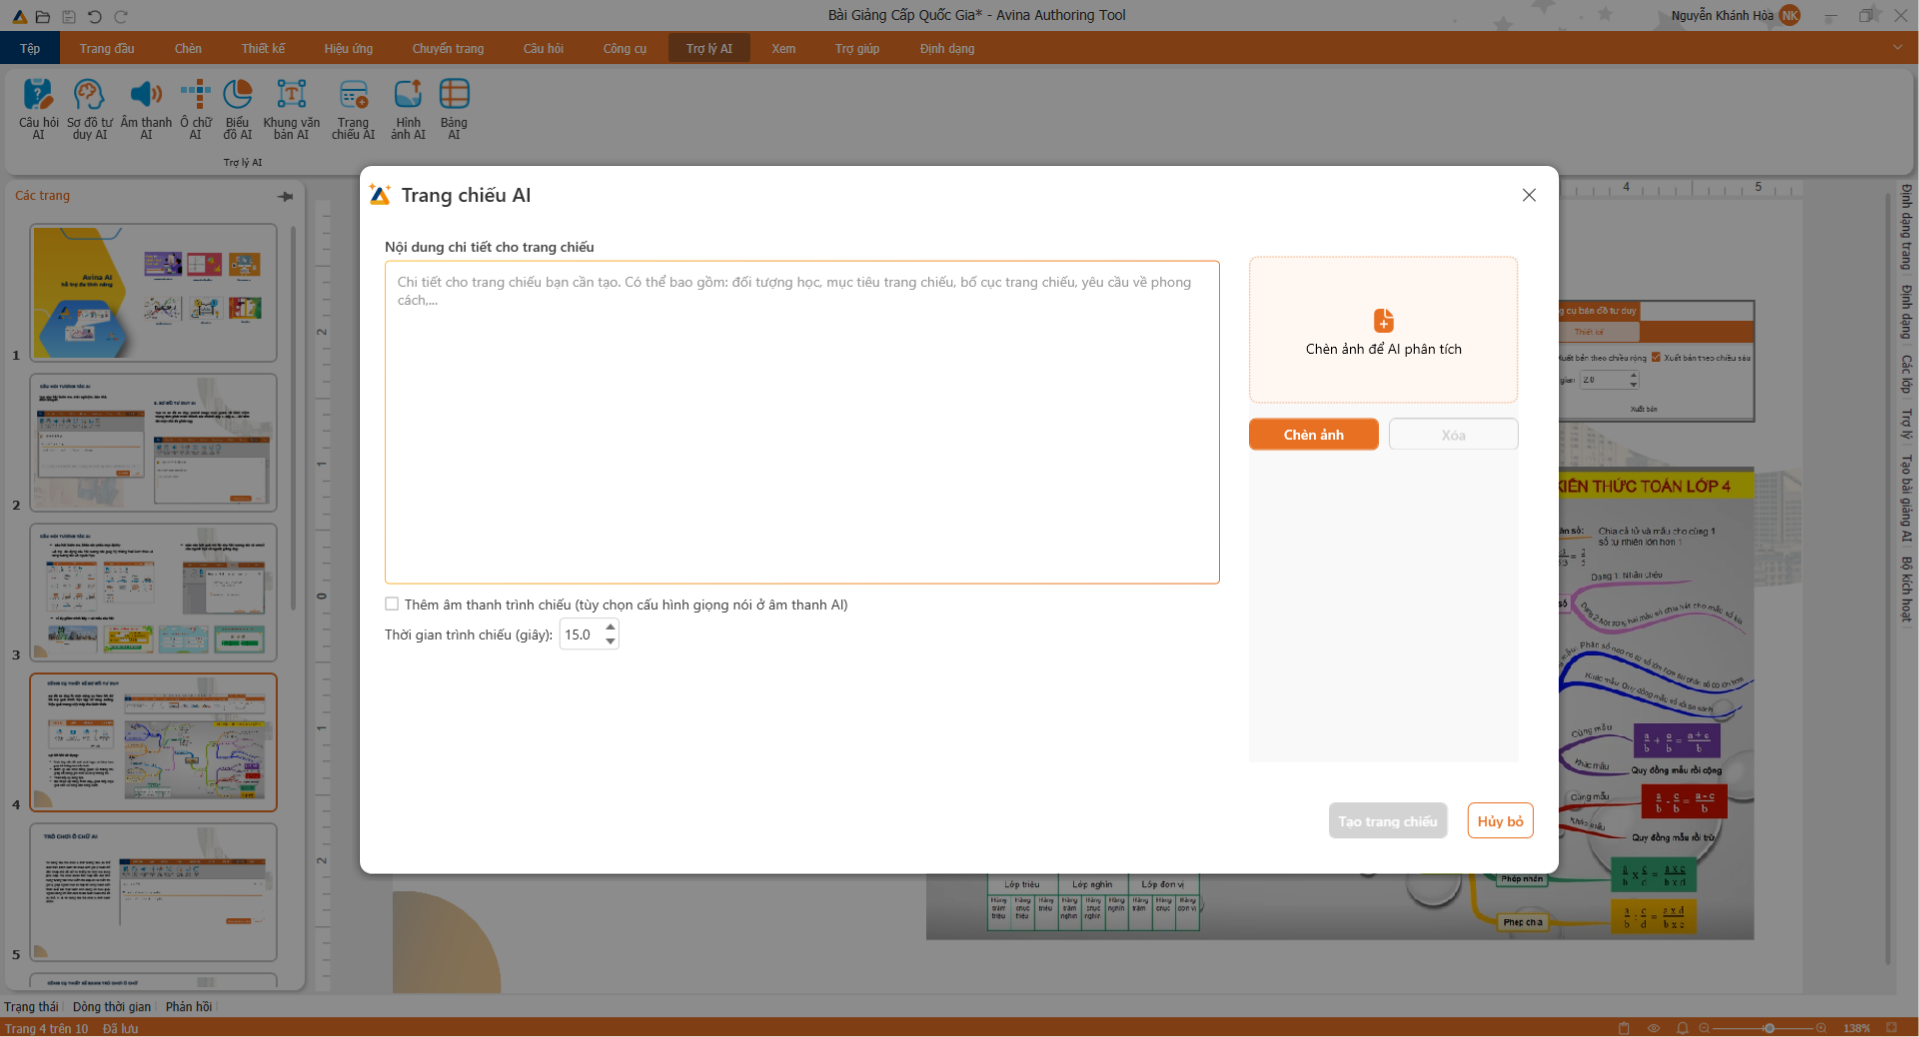The height and width of the screenshot is (1037, 1919).
Task: Click the insert image plus icon
Action: pos(1383,320)
